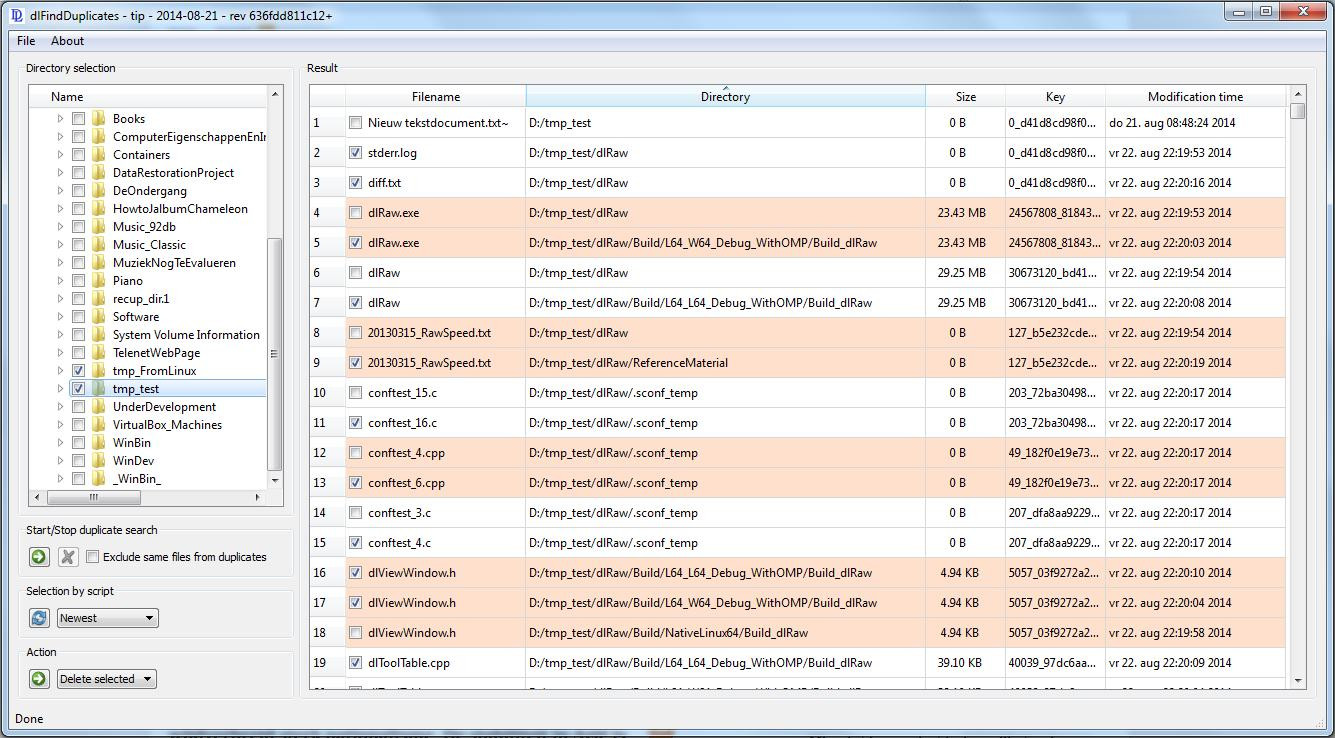Select the TelenetWebPage folder
This screenshot has width=1335, height=738.
156,353
